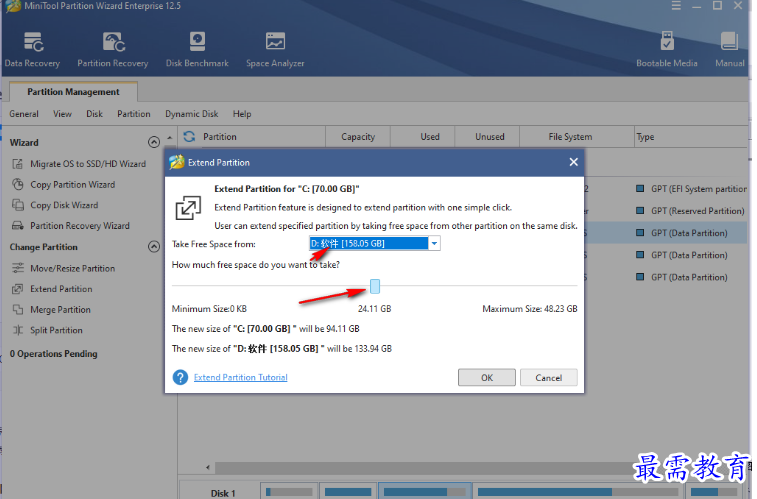This screenshot has height=499, width=757.
Task: Click the free space slider handle
Action: tap(375, 286)
